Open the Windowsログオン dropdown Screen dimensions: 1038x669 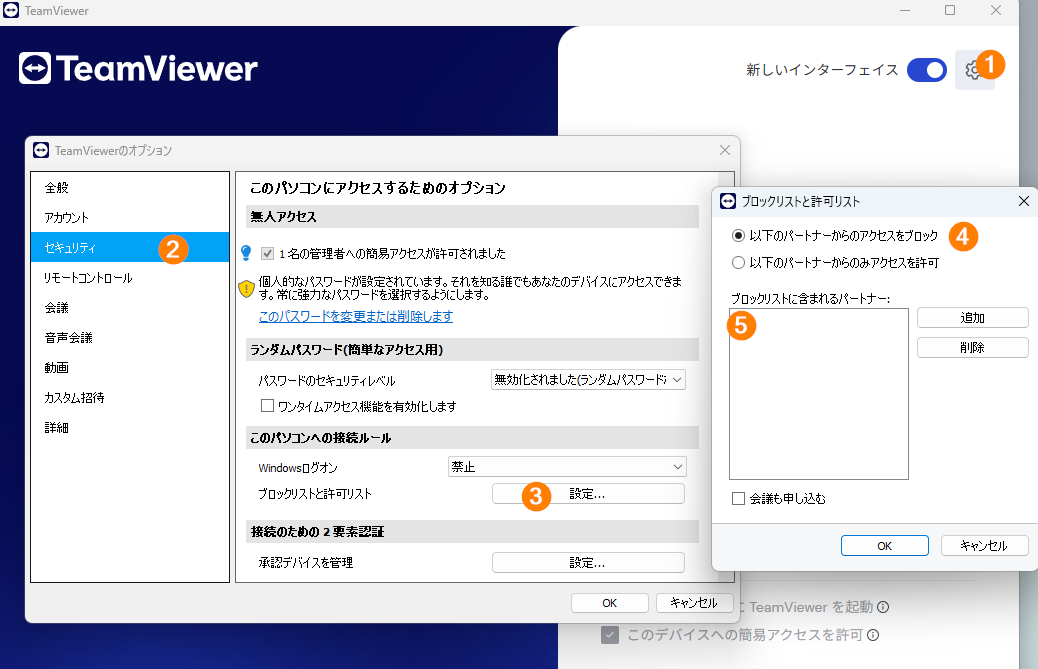coord(567,467)
